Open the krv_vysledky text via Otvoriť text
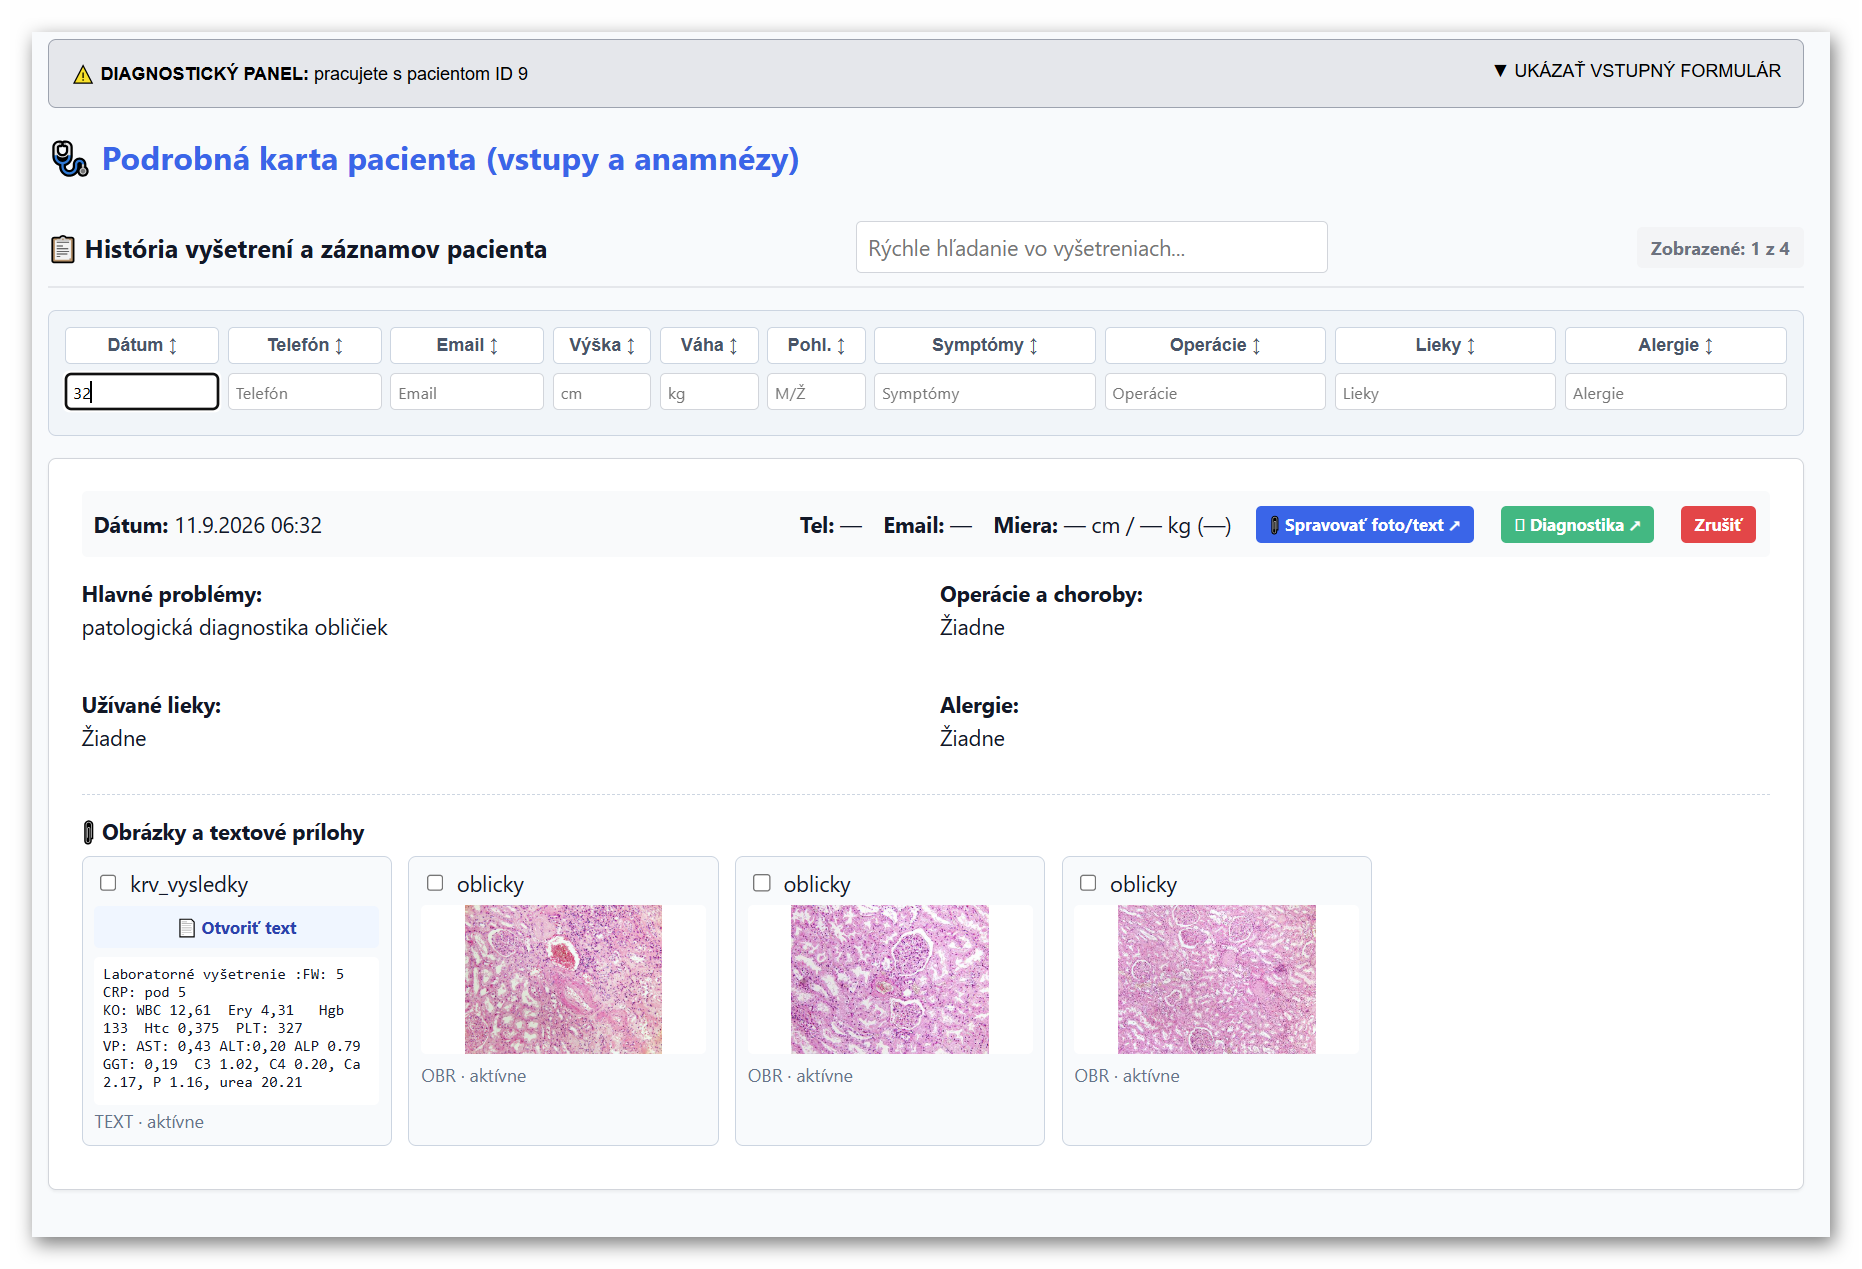 pos(237,928)
